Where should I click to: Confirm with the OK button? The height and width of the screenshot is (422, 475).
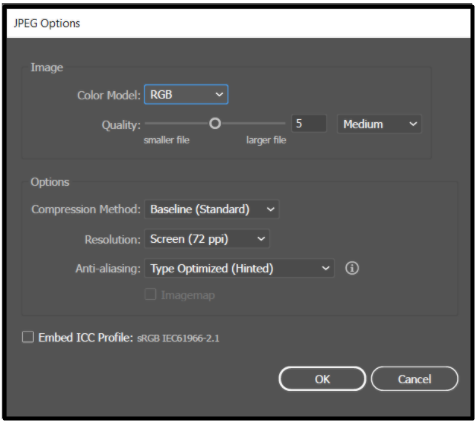coord(322,379)
